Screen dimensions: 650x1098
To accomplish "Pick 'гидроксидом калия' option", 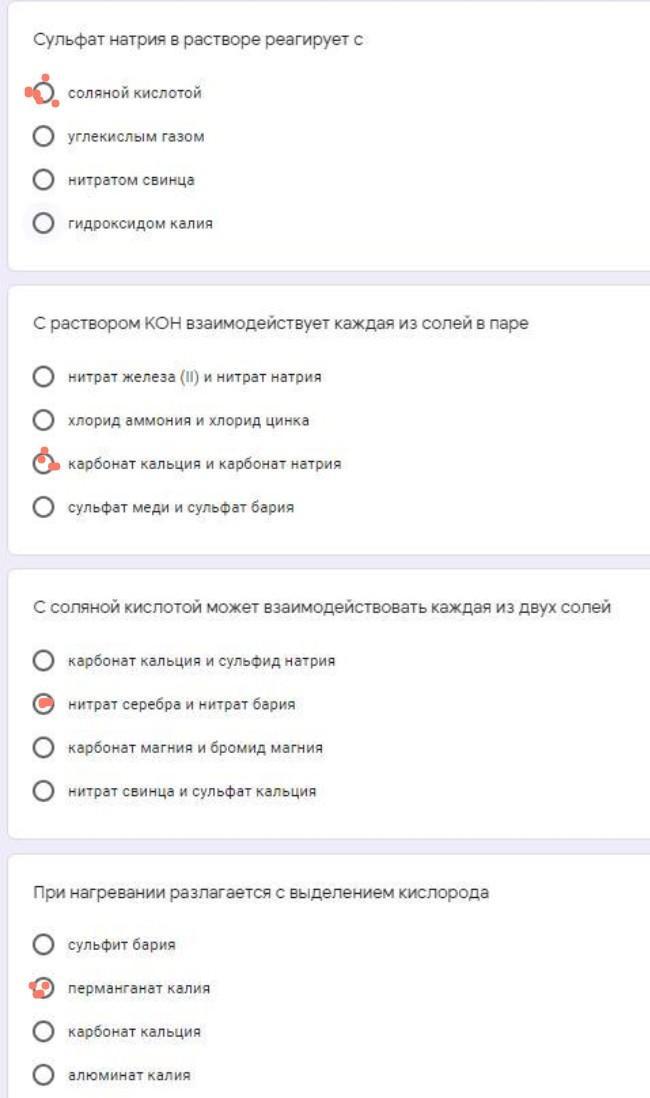I will point(43,224).
